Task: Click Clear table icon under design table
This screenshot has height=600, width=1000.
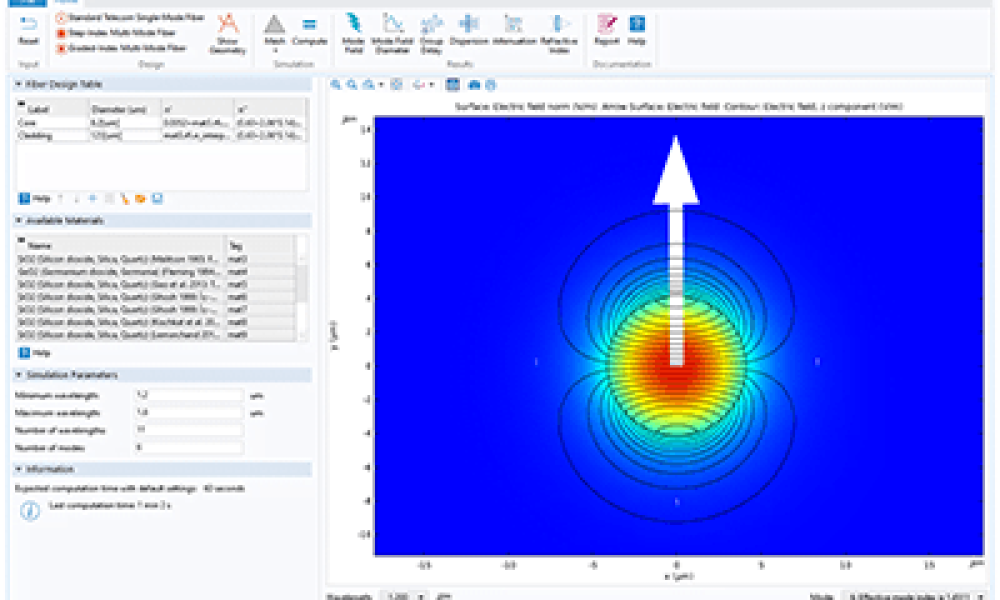Action: pyautogui.click(x=125, y=198)
